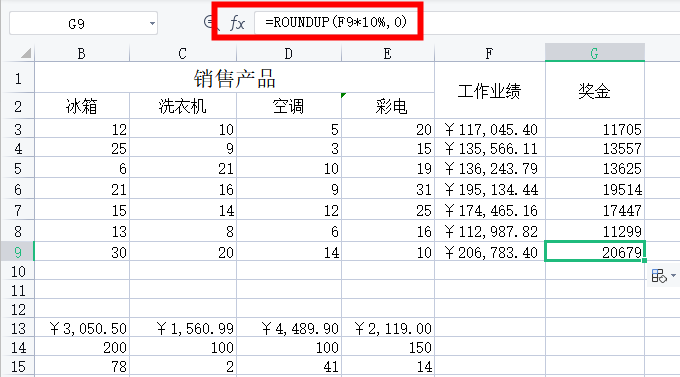The height and width of the screenshot is (377, 680).
Task: Click price cell ¥3,050.50
Action: tap(82, 328)
